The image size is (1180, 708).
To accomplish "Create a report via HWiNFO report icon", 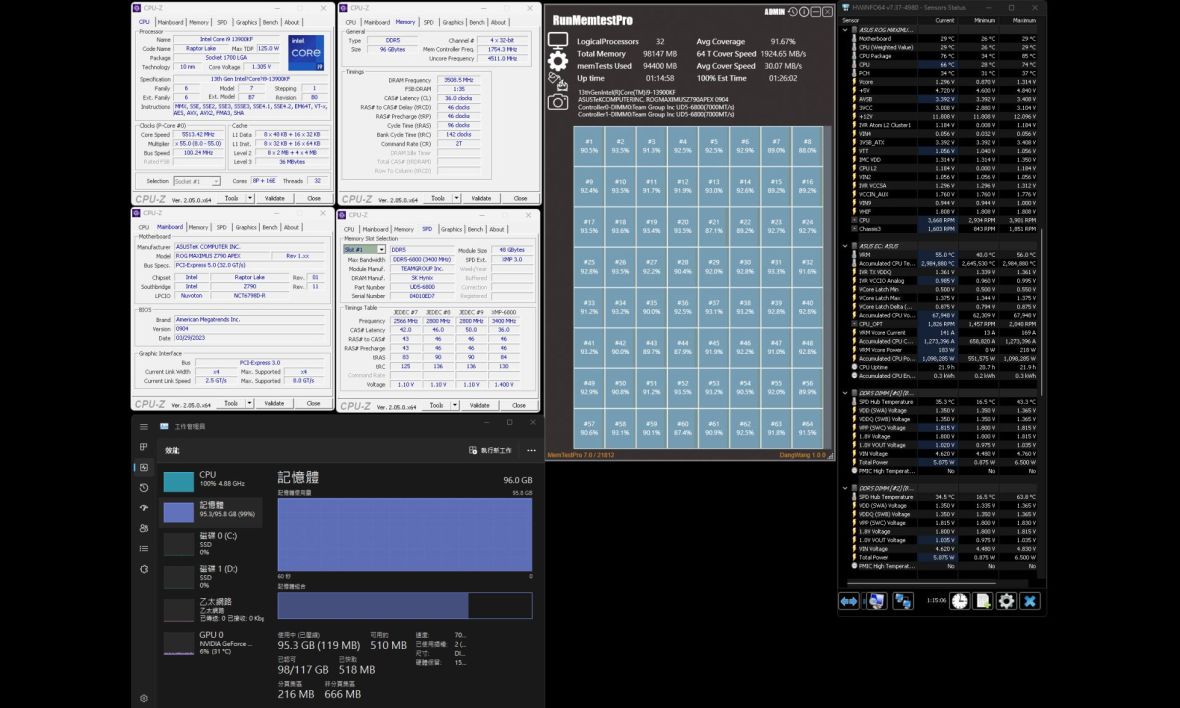I will pyautogui.click(x=983, y=601).
